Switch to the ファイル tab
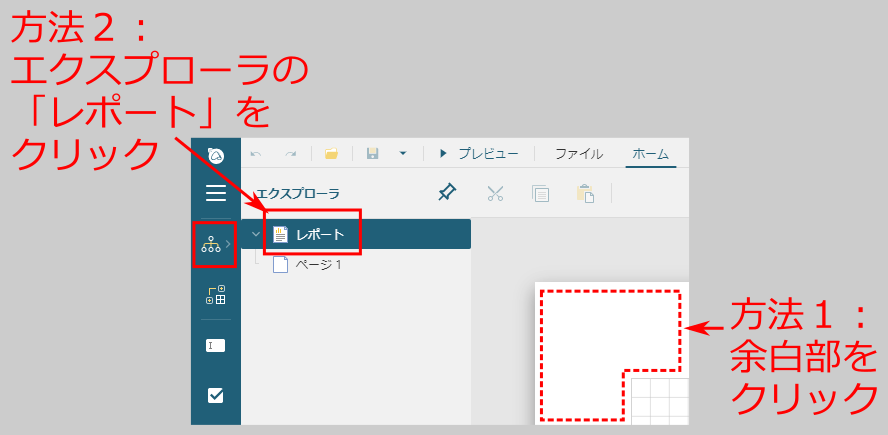The width and height of the screenshot is (888, 435). pyautogui.click(x=579, y=153)
